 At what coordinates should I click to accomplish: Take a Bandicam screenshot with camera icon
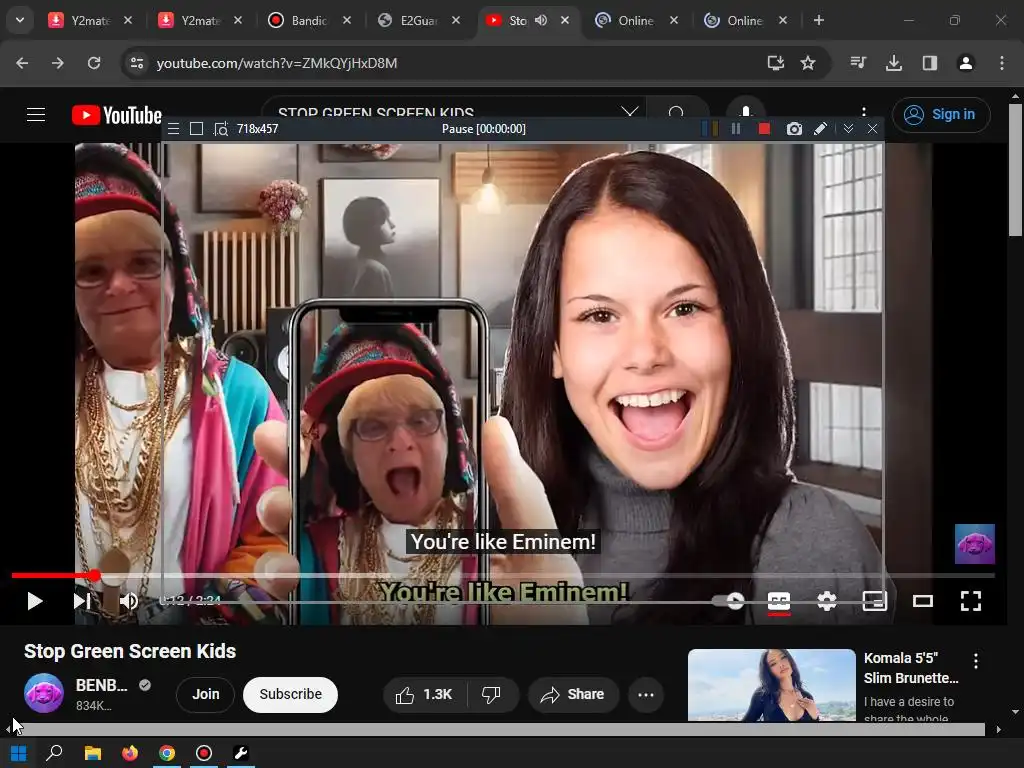coord(793,129)
